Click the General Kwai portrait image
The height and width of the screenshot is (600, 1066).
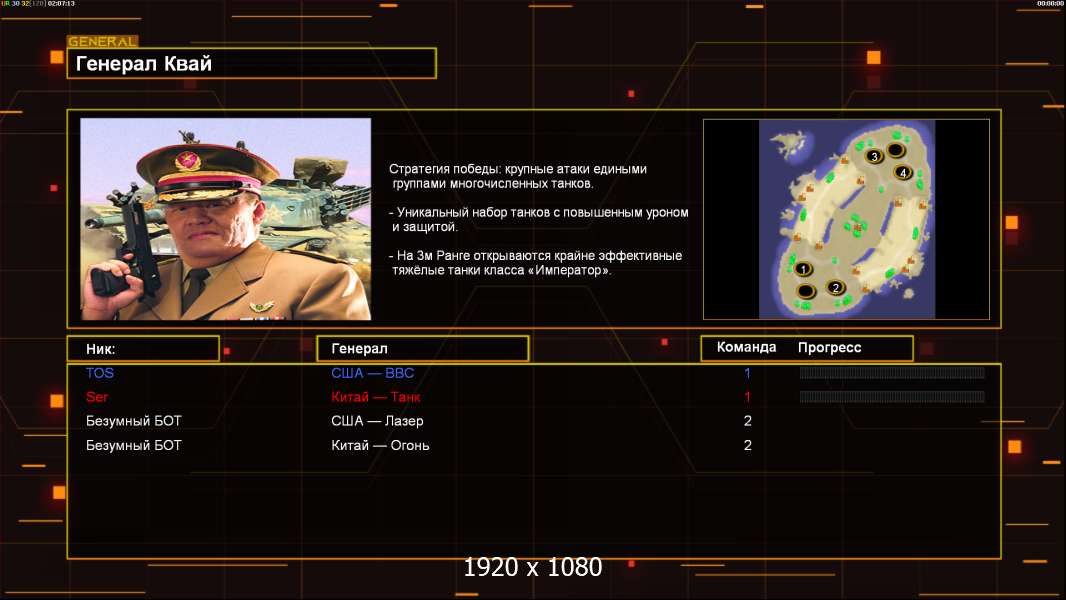tap(226, 219)
